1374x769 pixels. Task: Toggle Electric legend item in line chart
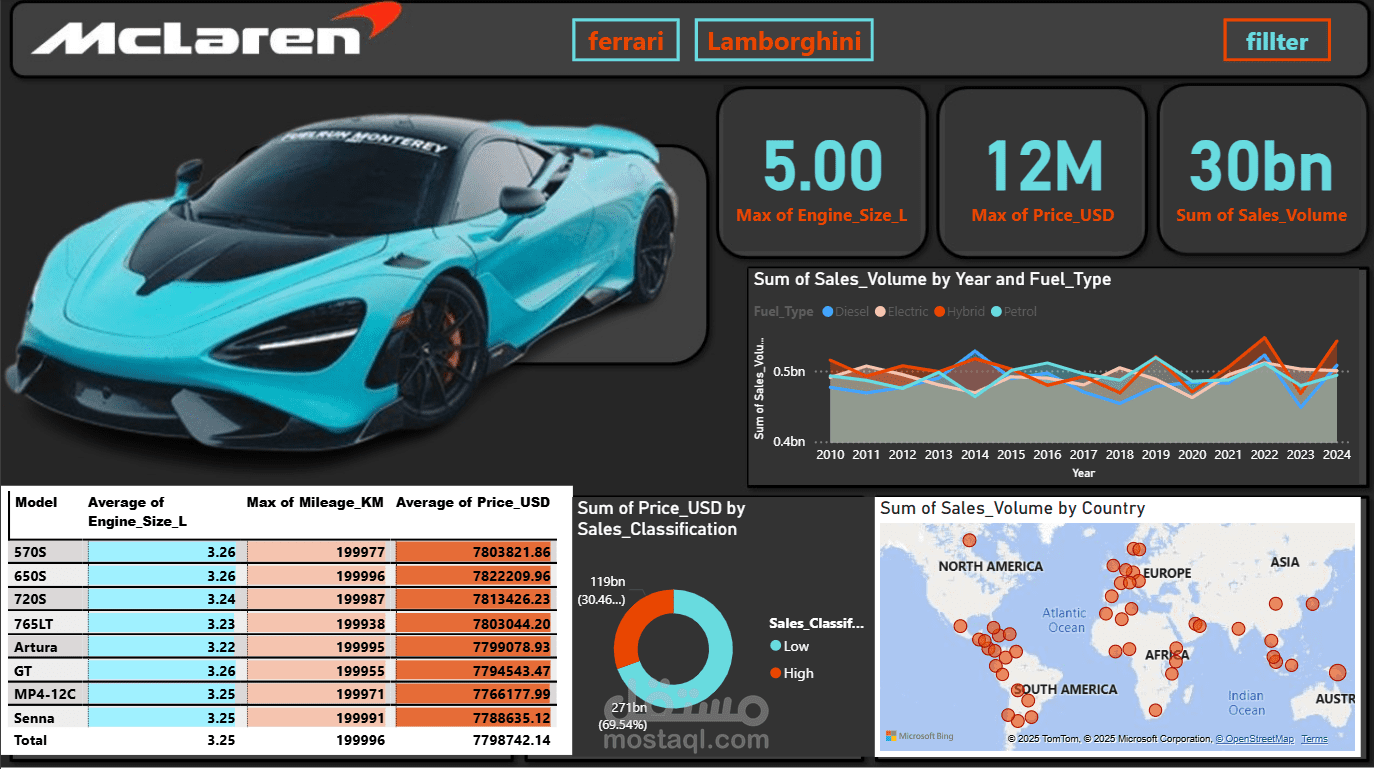click(901, 312)
